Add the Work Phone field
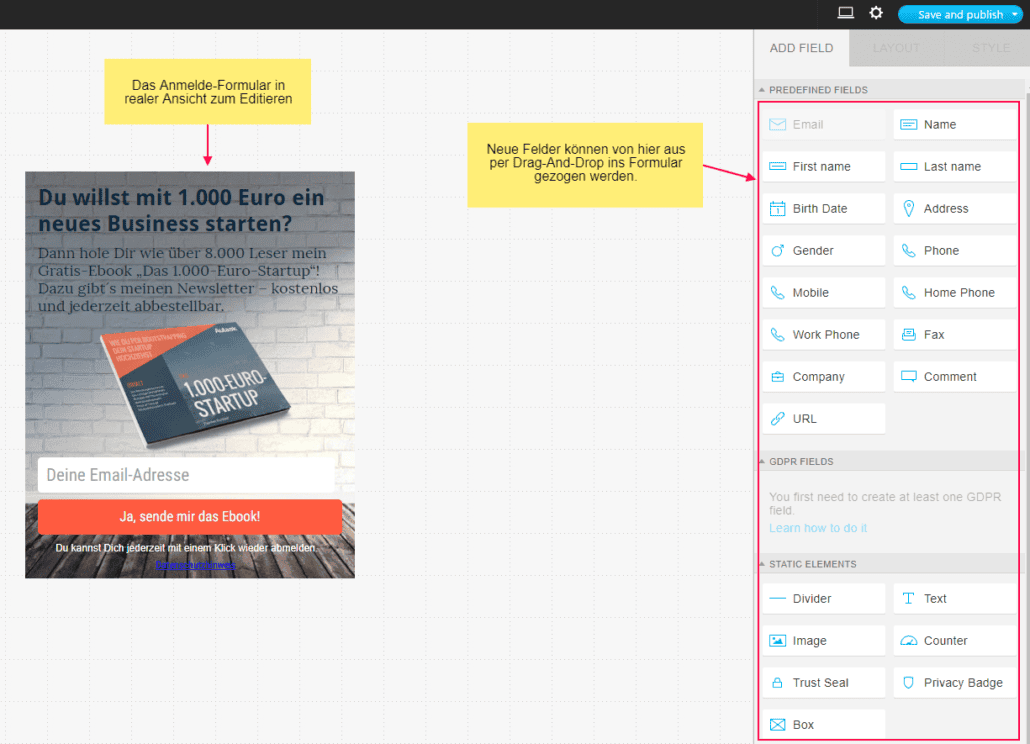The height and width of the screenshot is (744, 1030). pyautogui.click(x=824, y=335)
